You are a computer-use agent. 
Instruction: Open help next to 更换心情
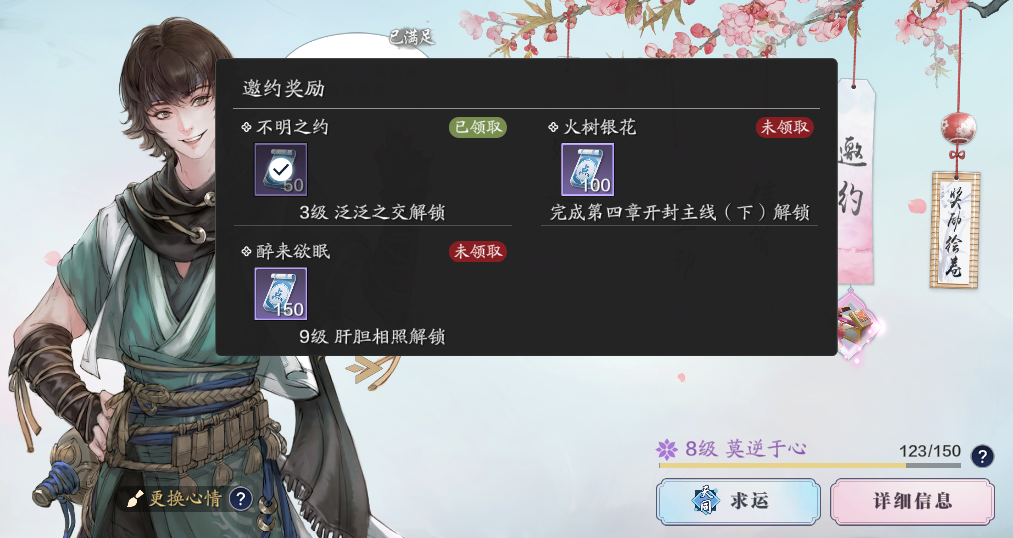tap(240, 499)
